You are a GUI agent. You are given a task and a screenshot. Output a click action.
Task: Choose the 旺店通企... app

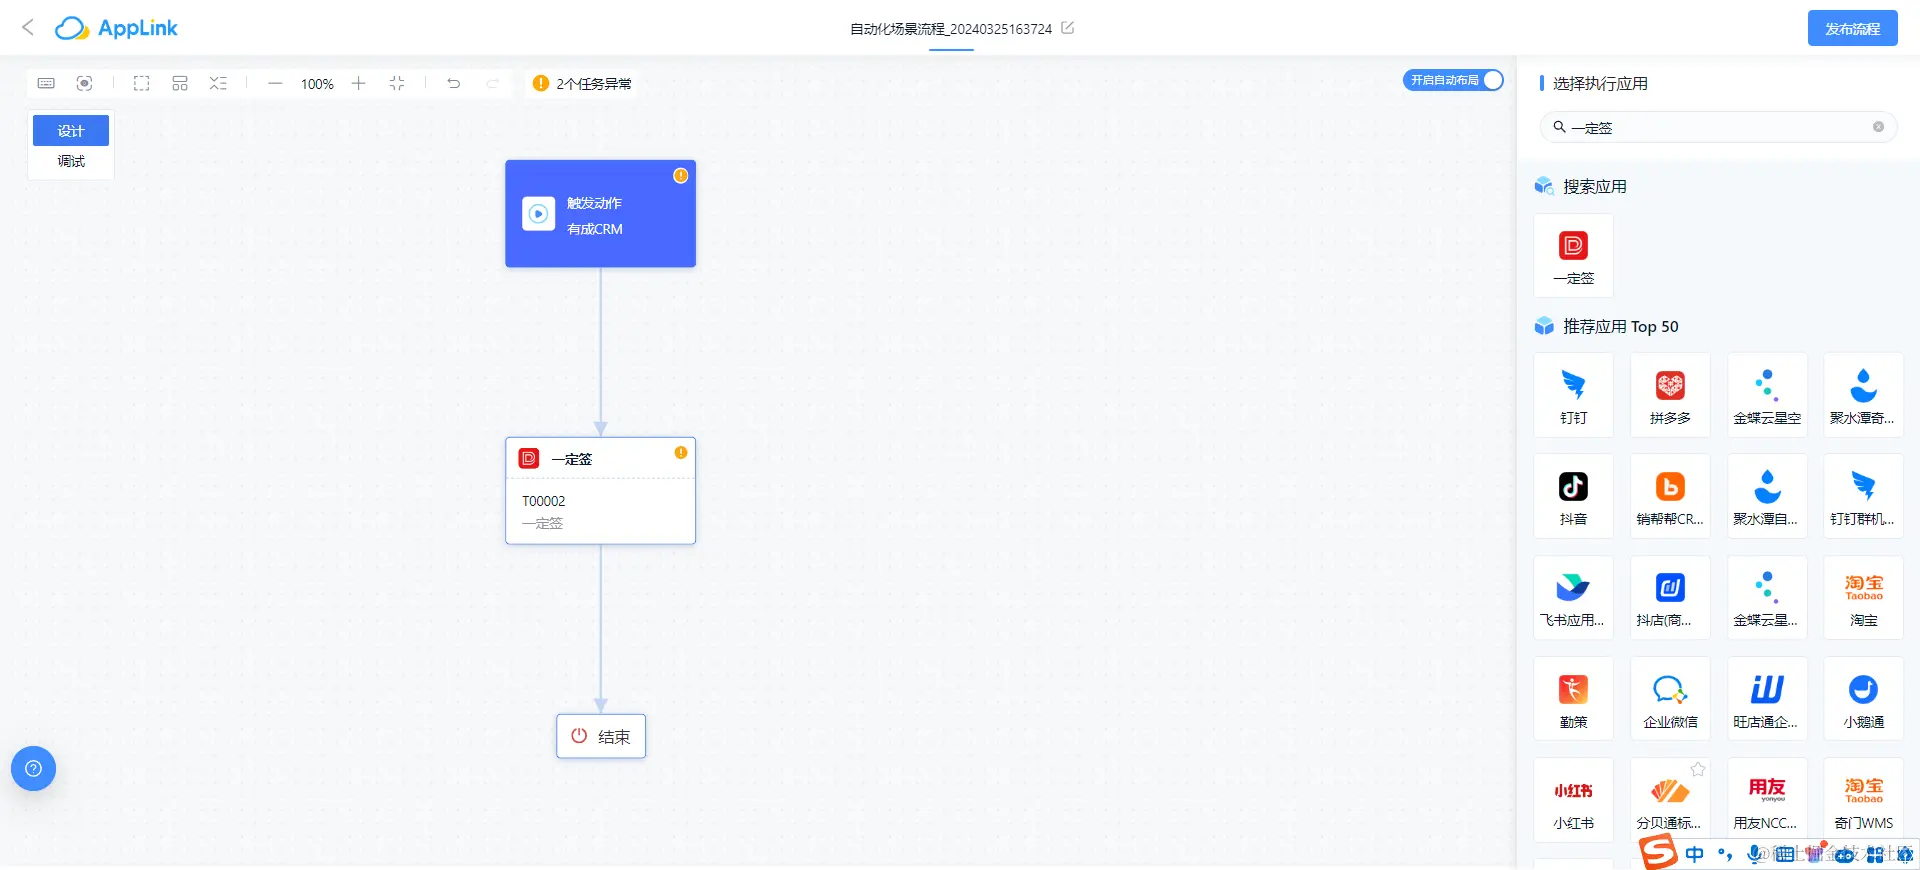(x=1767, y=699)
